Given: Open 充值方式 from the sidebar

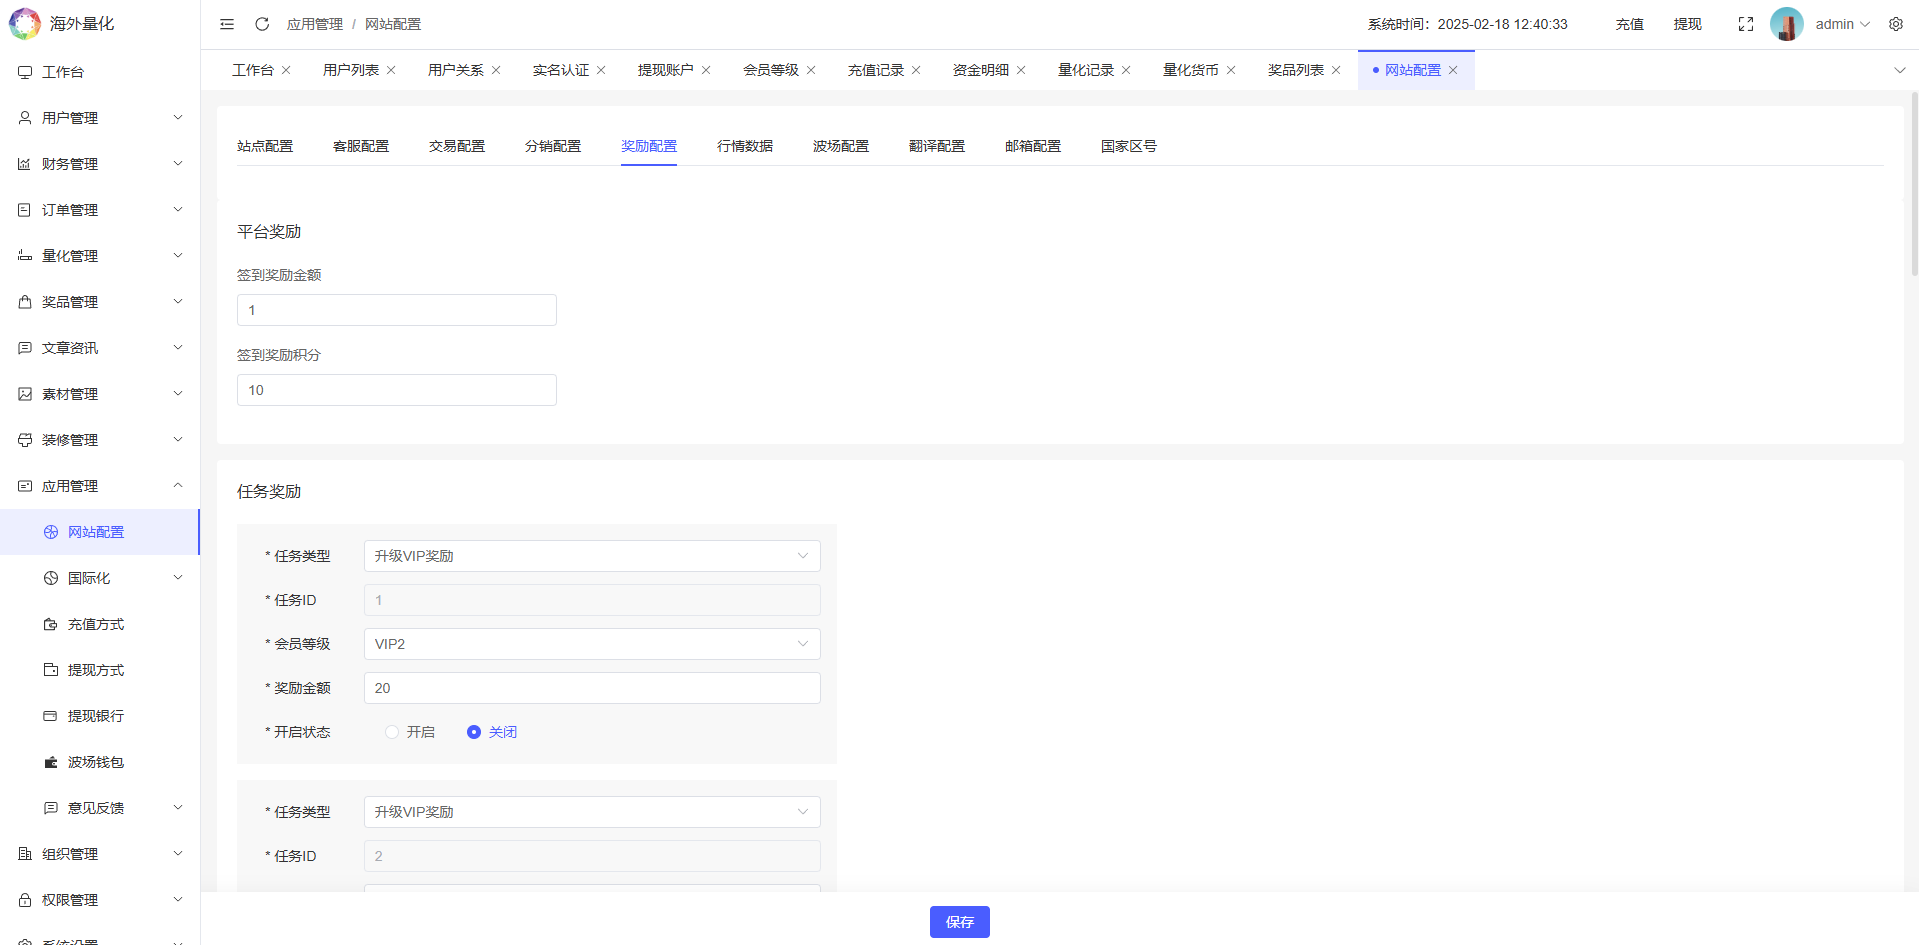Looking at the screenshot, I should pos(95,623).
